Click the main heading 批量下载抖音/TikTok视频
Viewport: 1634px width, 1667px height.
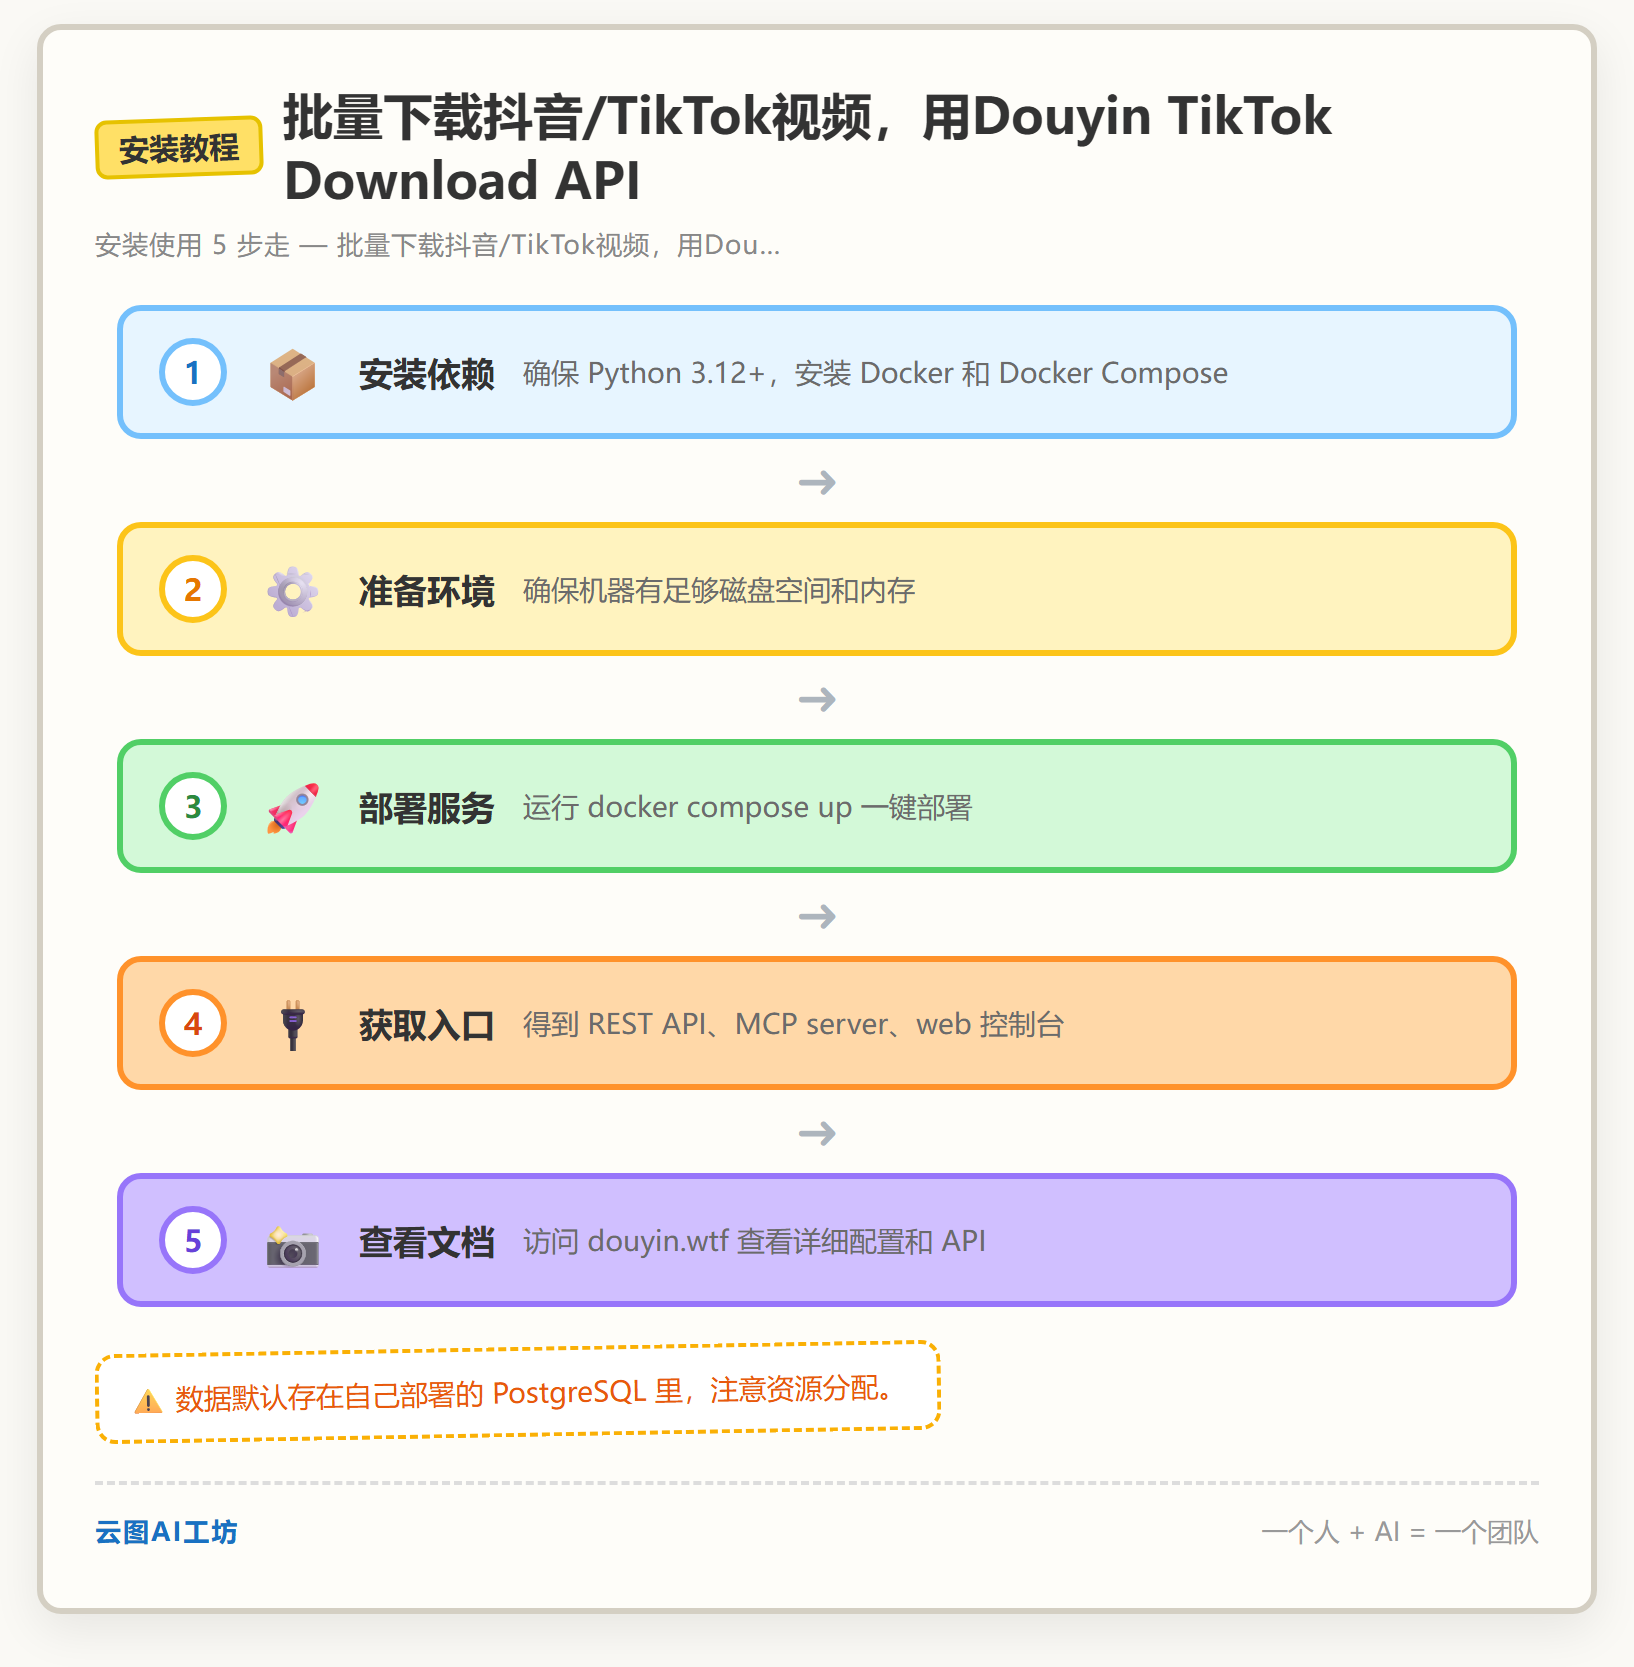[x=808, y=148]
